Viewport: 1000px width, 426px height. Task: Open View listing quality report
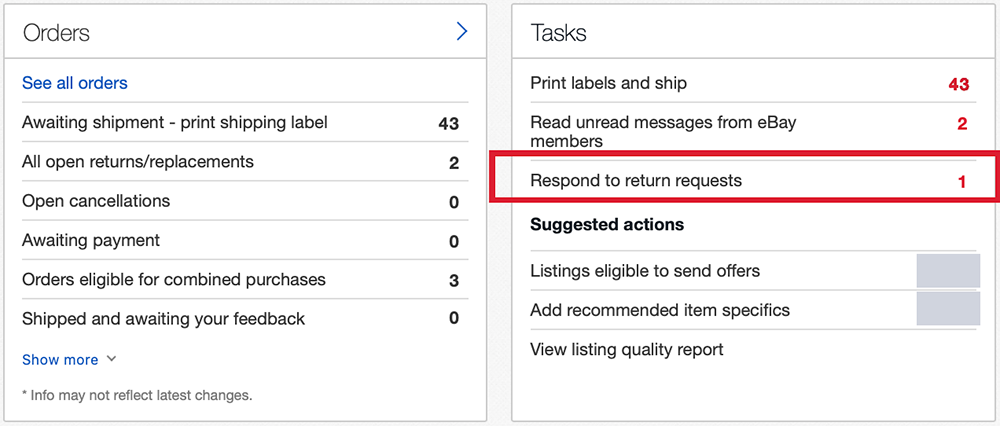(627, 349)
